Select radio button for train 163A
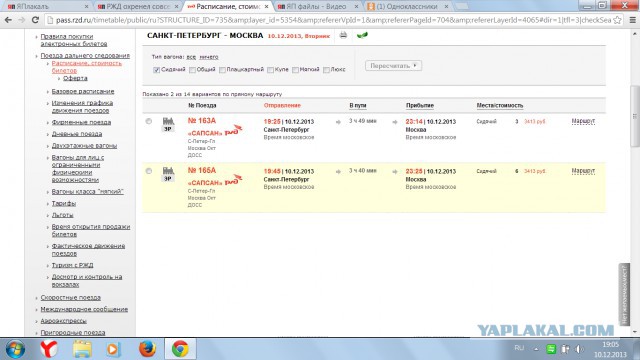 (149, 121)
